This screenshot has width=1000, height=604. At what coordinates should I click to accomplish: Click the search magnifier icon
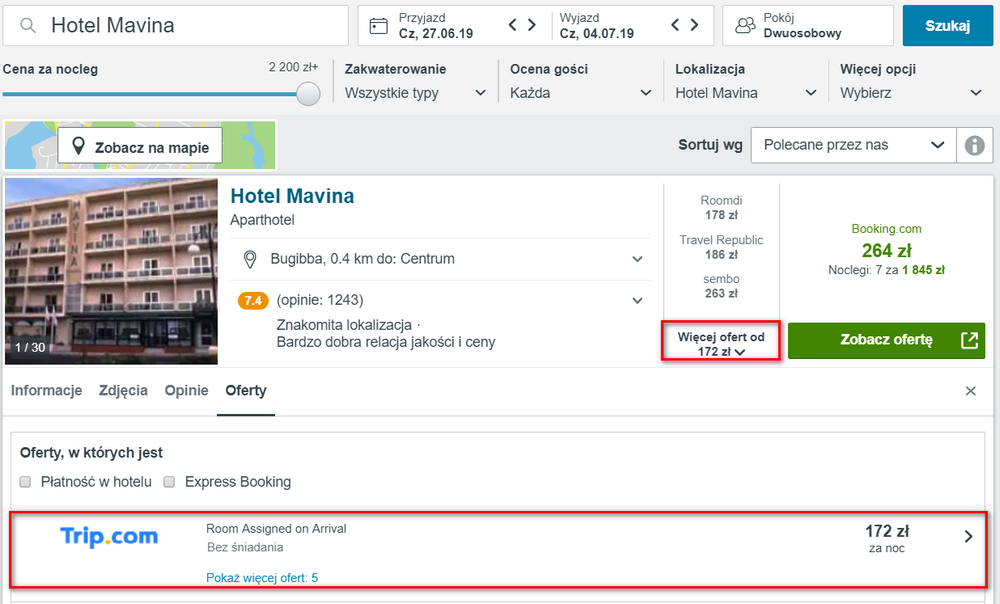[x=27, y=26]
